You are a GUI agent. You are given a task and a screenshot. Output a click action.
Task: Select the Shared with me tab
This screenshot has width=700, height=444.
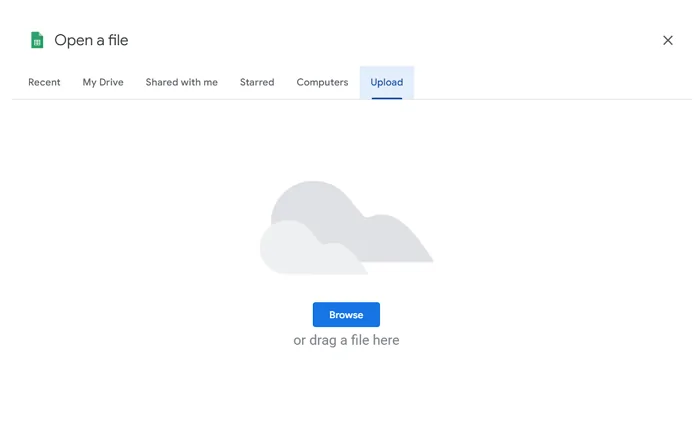(x=182, y=82)
